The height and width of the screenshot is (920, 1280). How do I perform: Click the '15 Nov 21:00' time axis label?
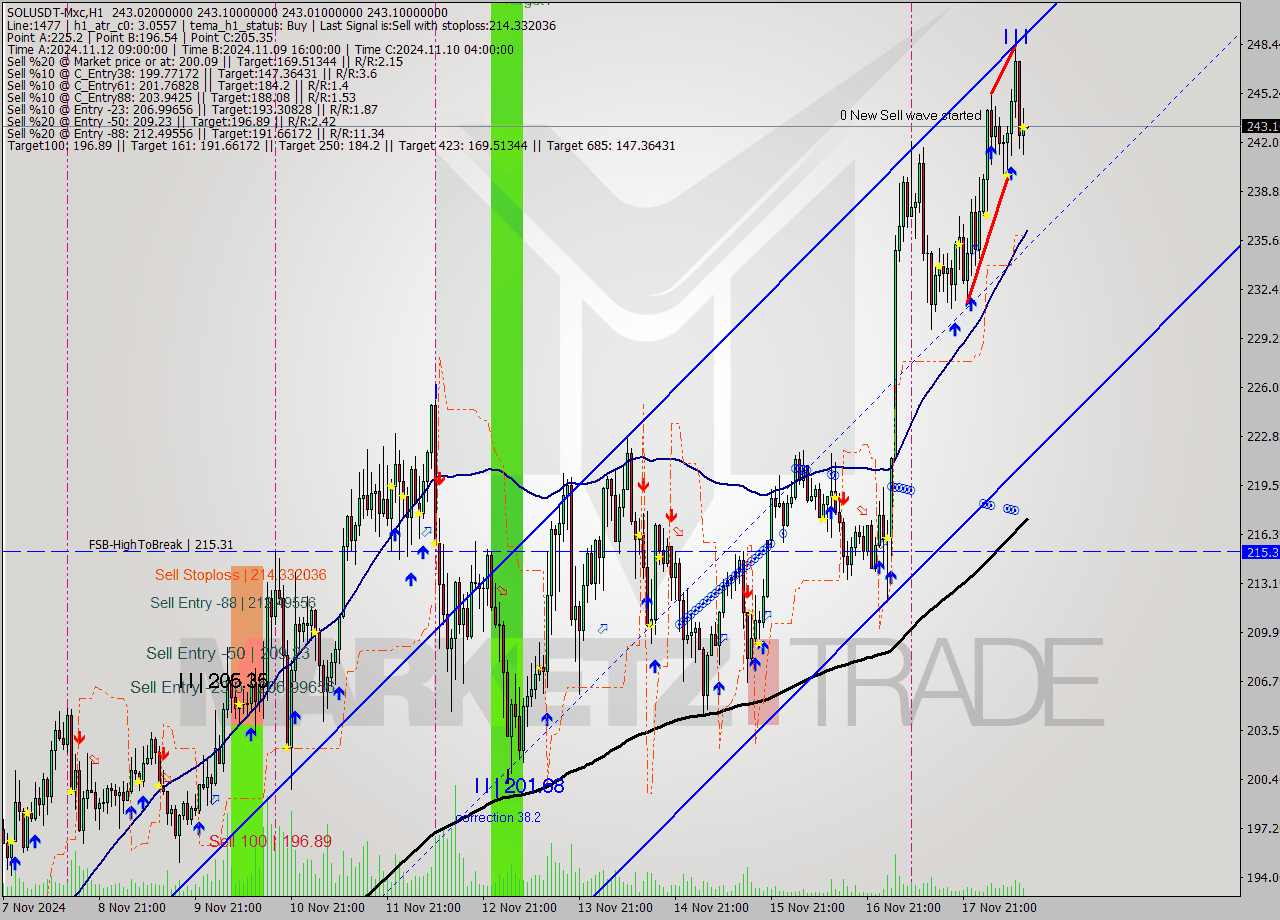(807, 908)
